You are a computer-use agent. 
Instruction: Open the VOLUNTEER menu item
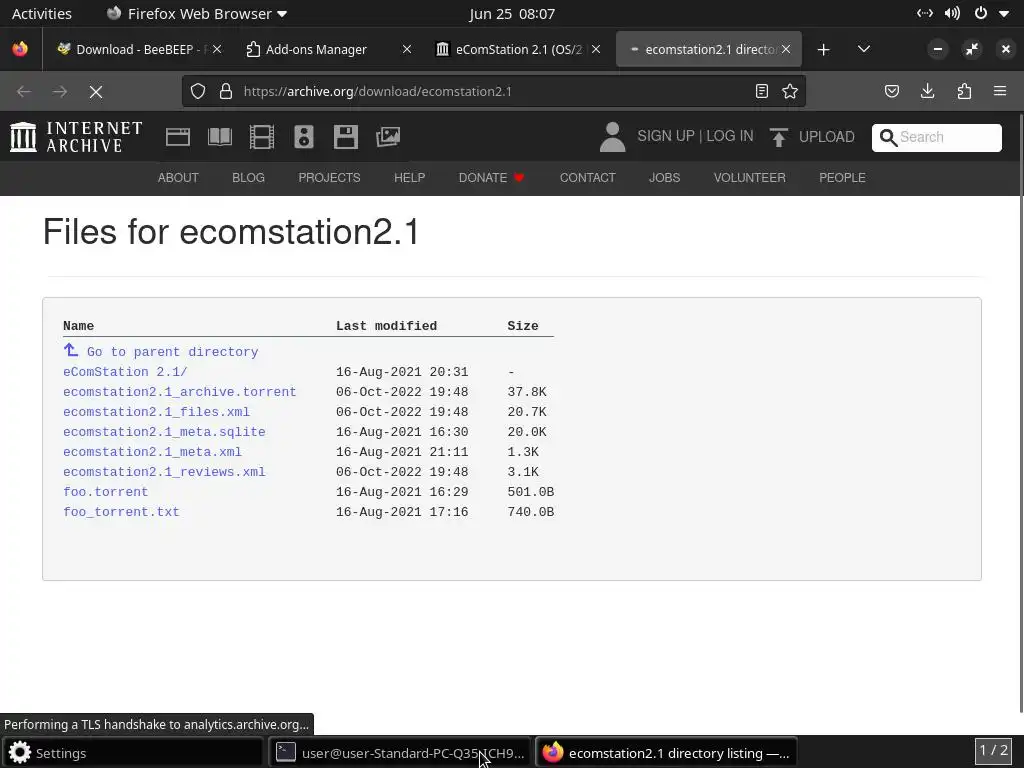[x=749, y=178]
